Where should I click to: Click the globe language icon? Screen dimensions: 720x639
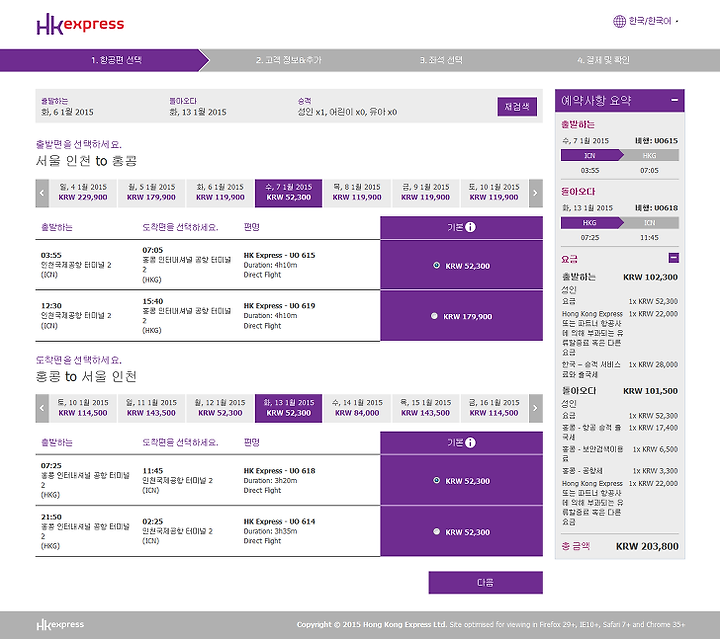[x=619, y=21]
